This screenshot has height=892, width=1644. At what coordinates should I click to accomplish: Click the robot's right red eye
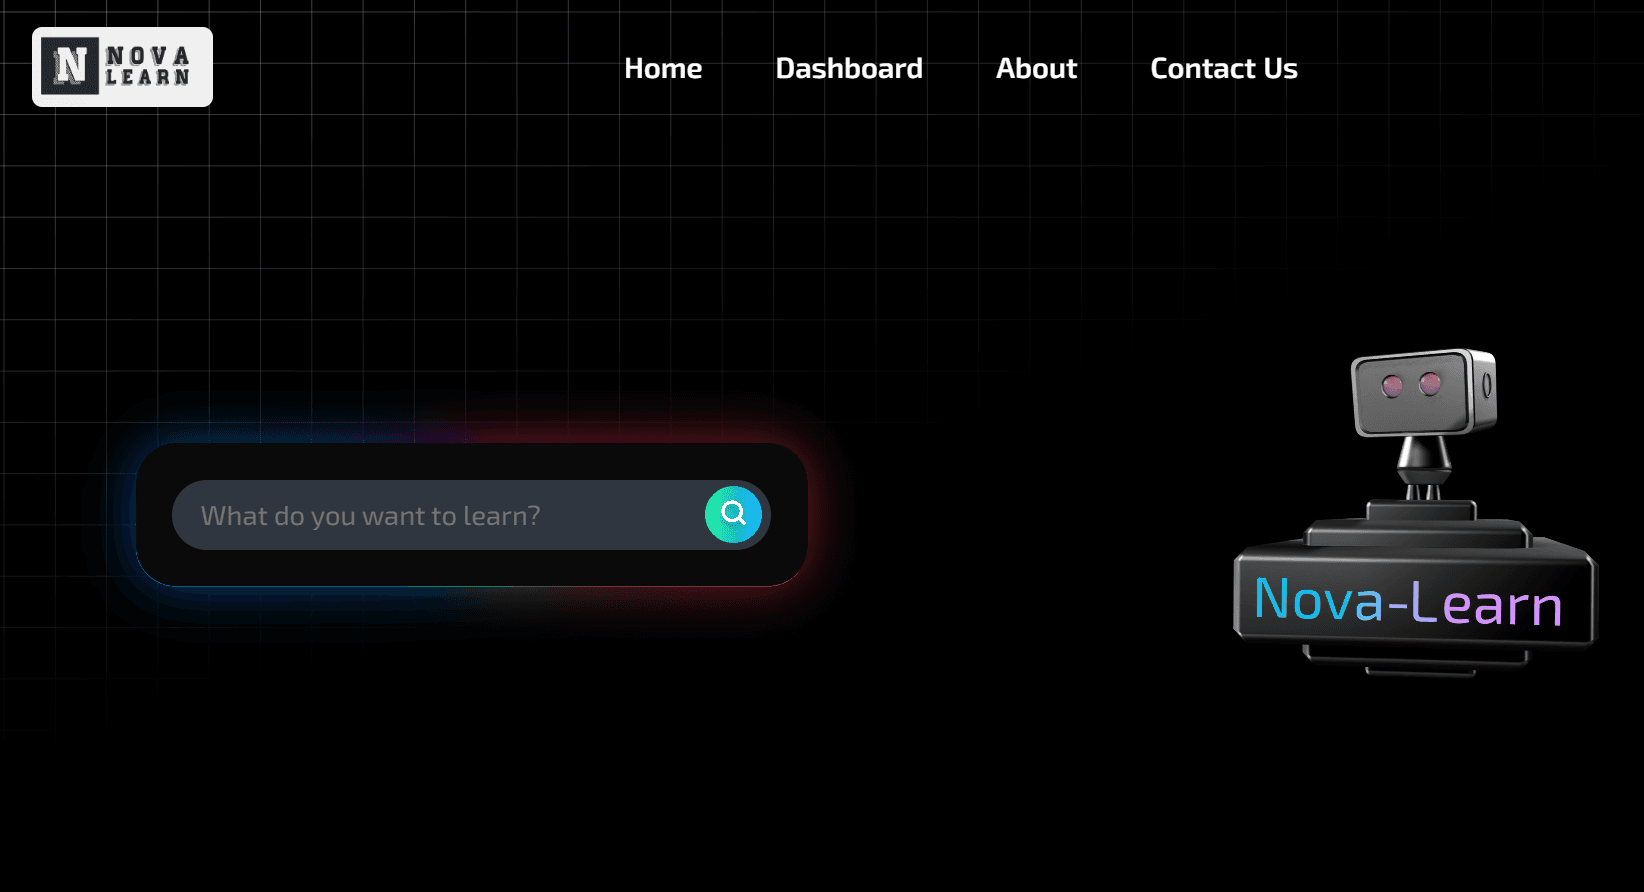(x=1430, y=383)
